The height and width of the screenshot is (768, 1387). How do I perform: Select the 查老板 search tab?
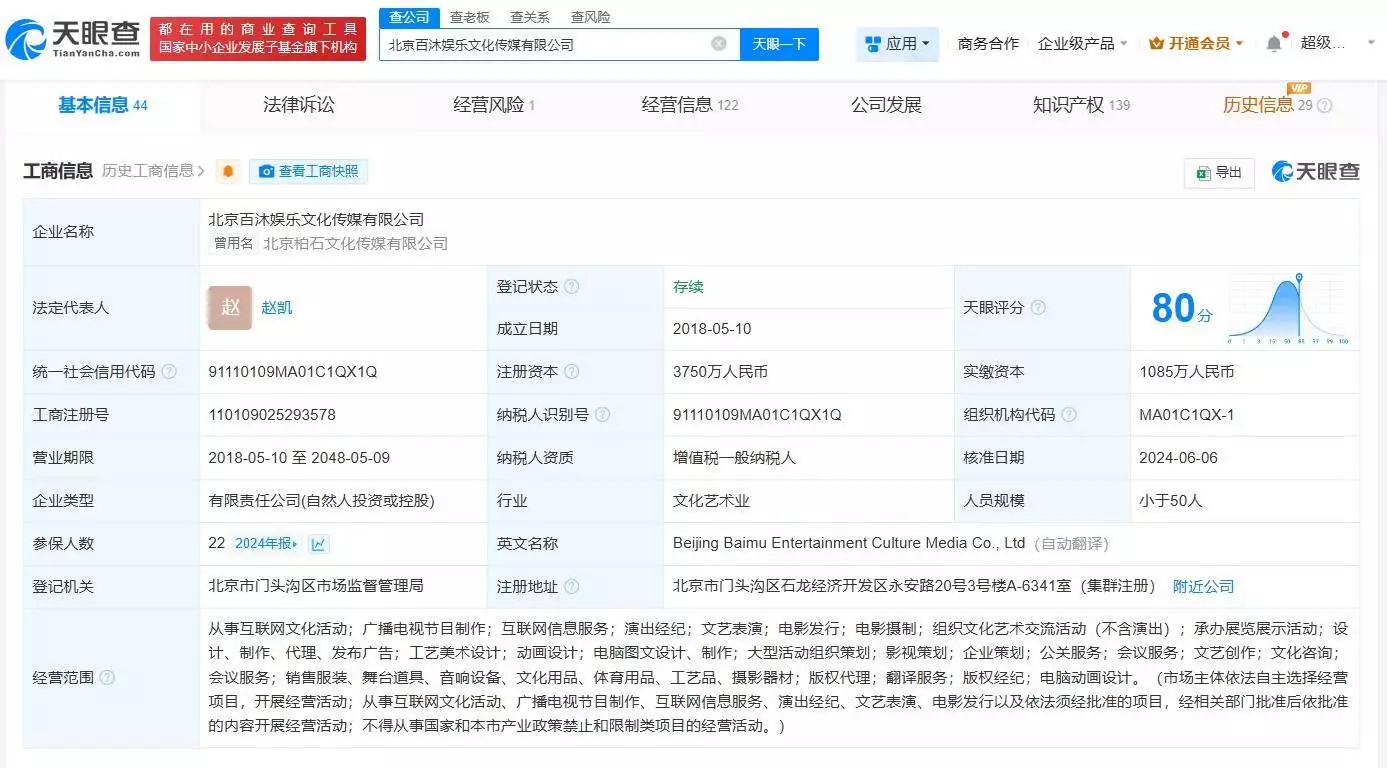(x=469, y=17)
